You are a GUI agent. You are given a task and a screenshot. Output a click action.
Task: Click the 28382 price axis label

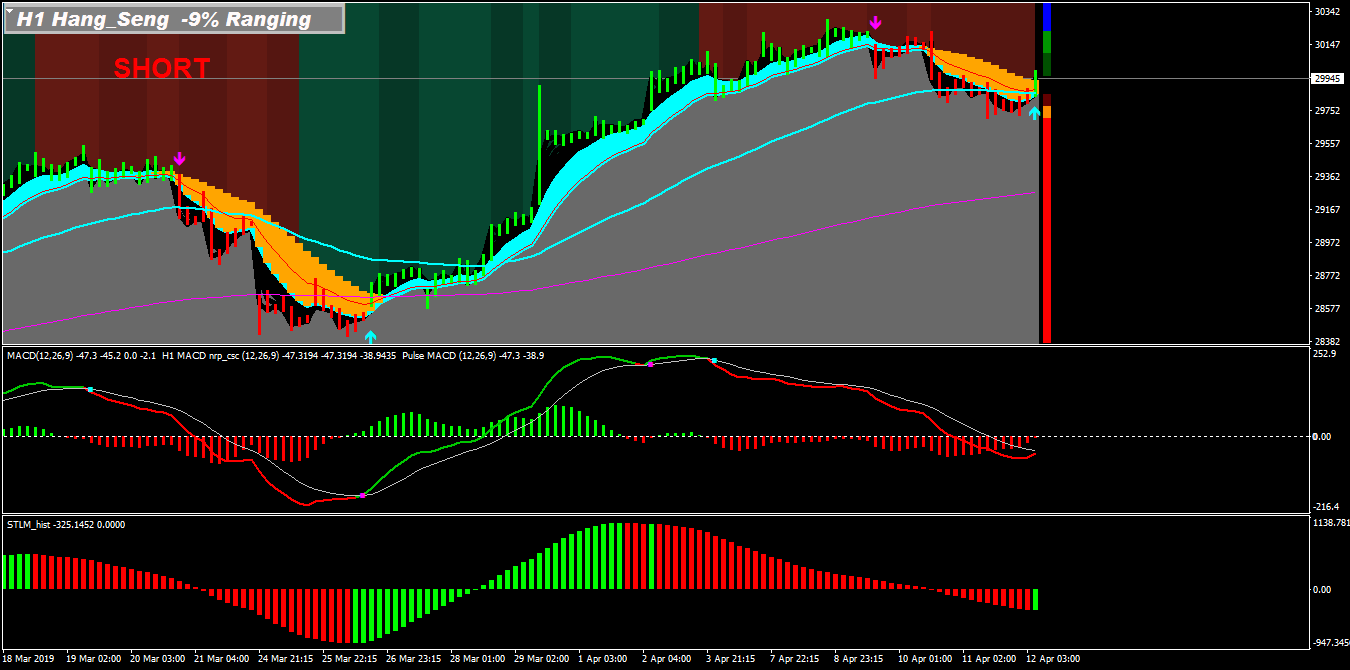coord(1328,341)
